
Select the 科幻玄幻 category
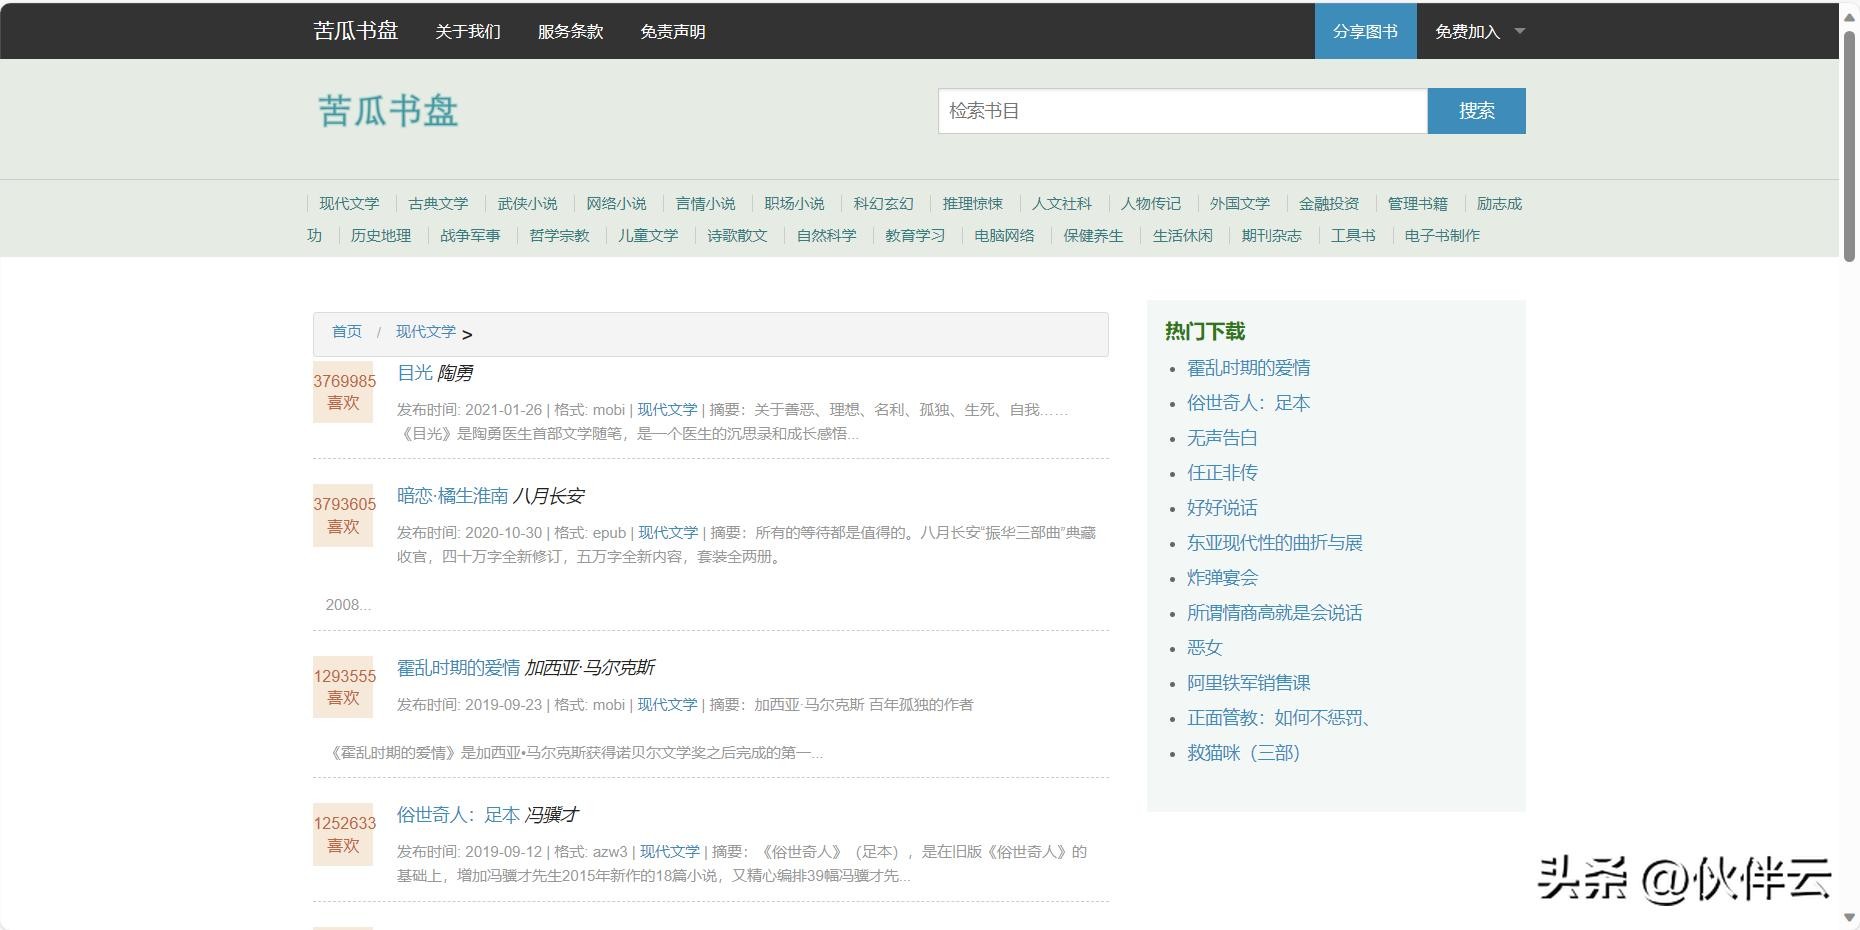tap(883, 204)
